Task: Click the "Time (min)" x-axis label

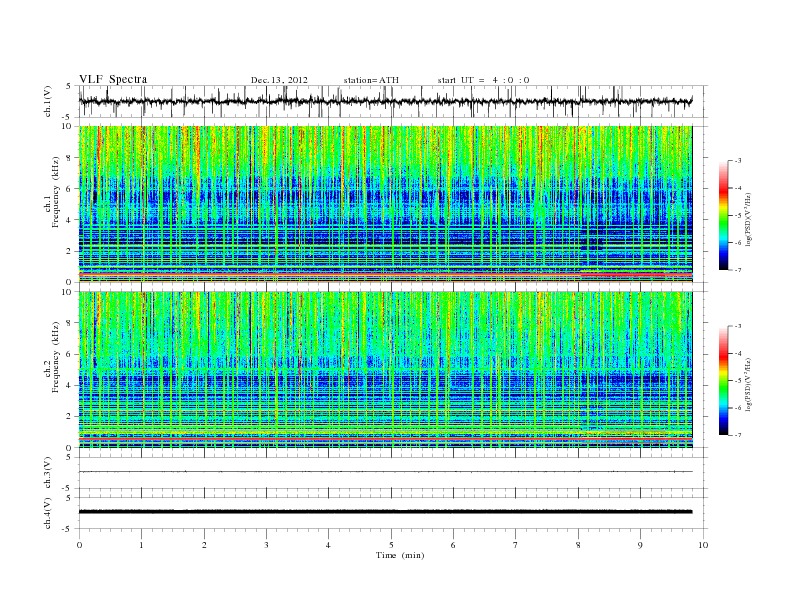Action: tap(400, 555)
